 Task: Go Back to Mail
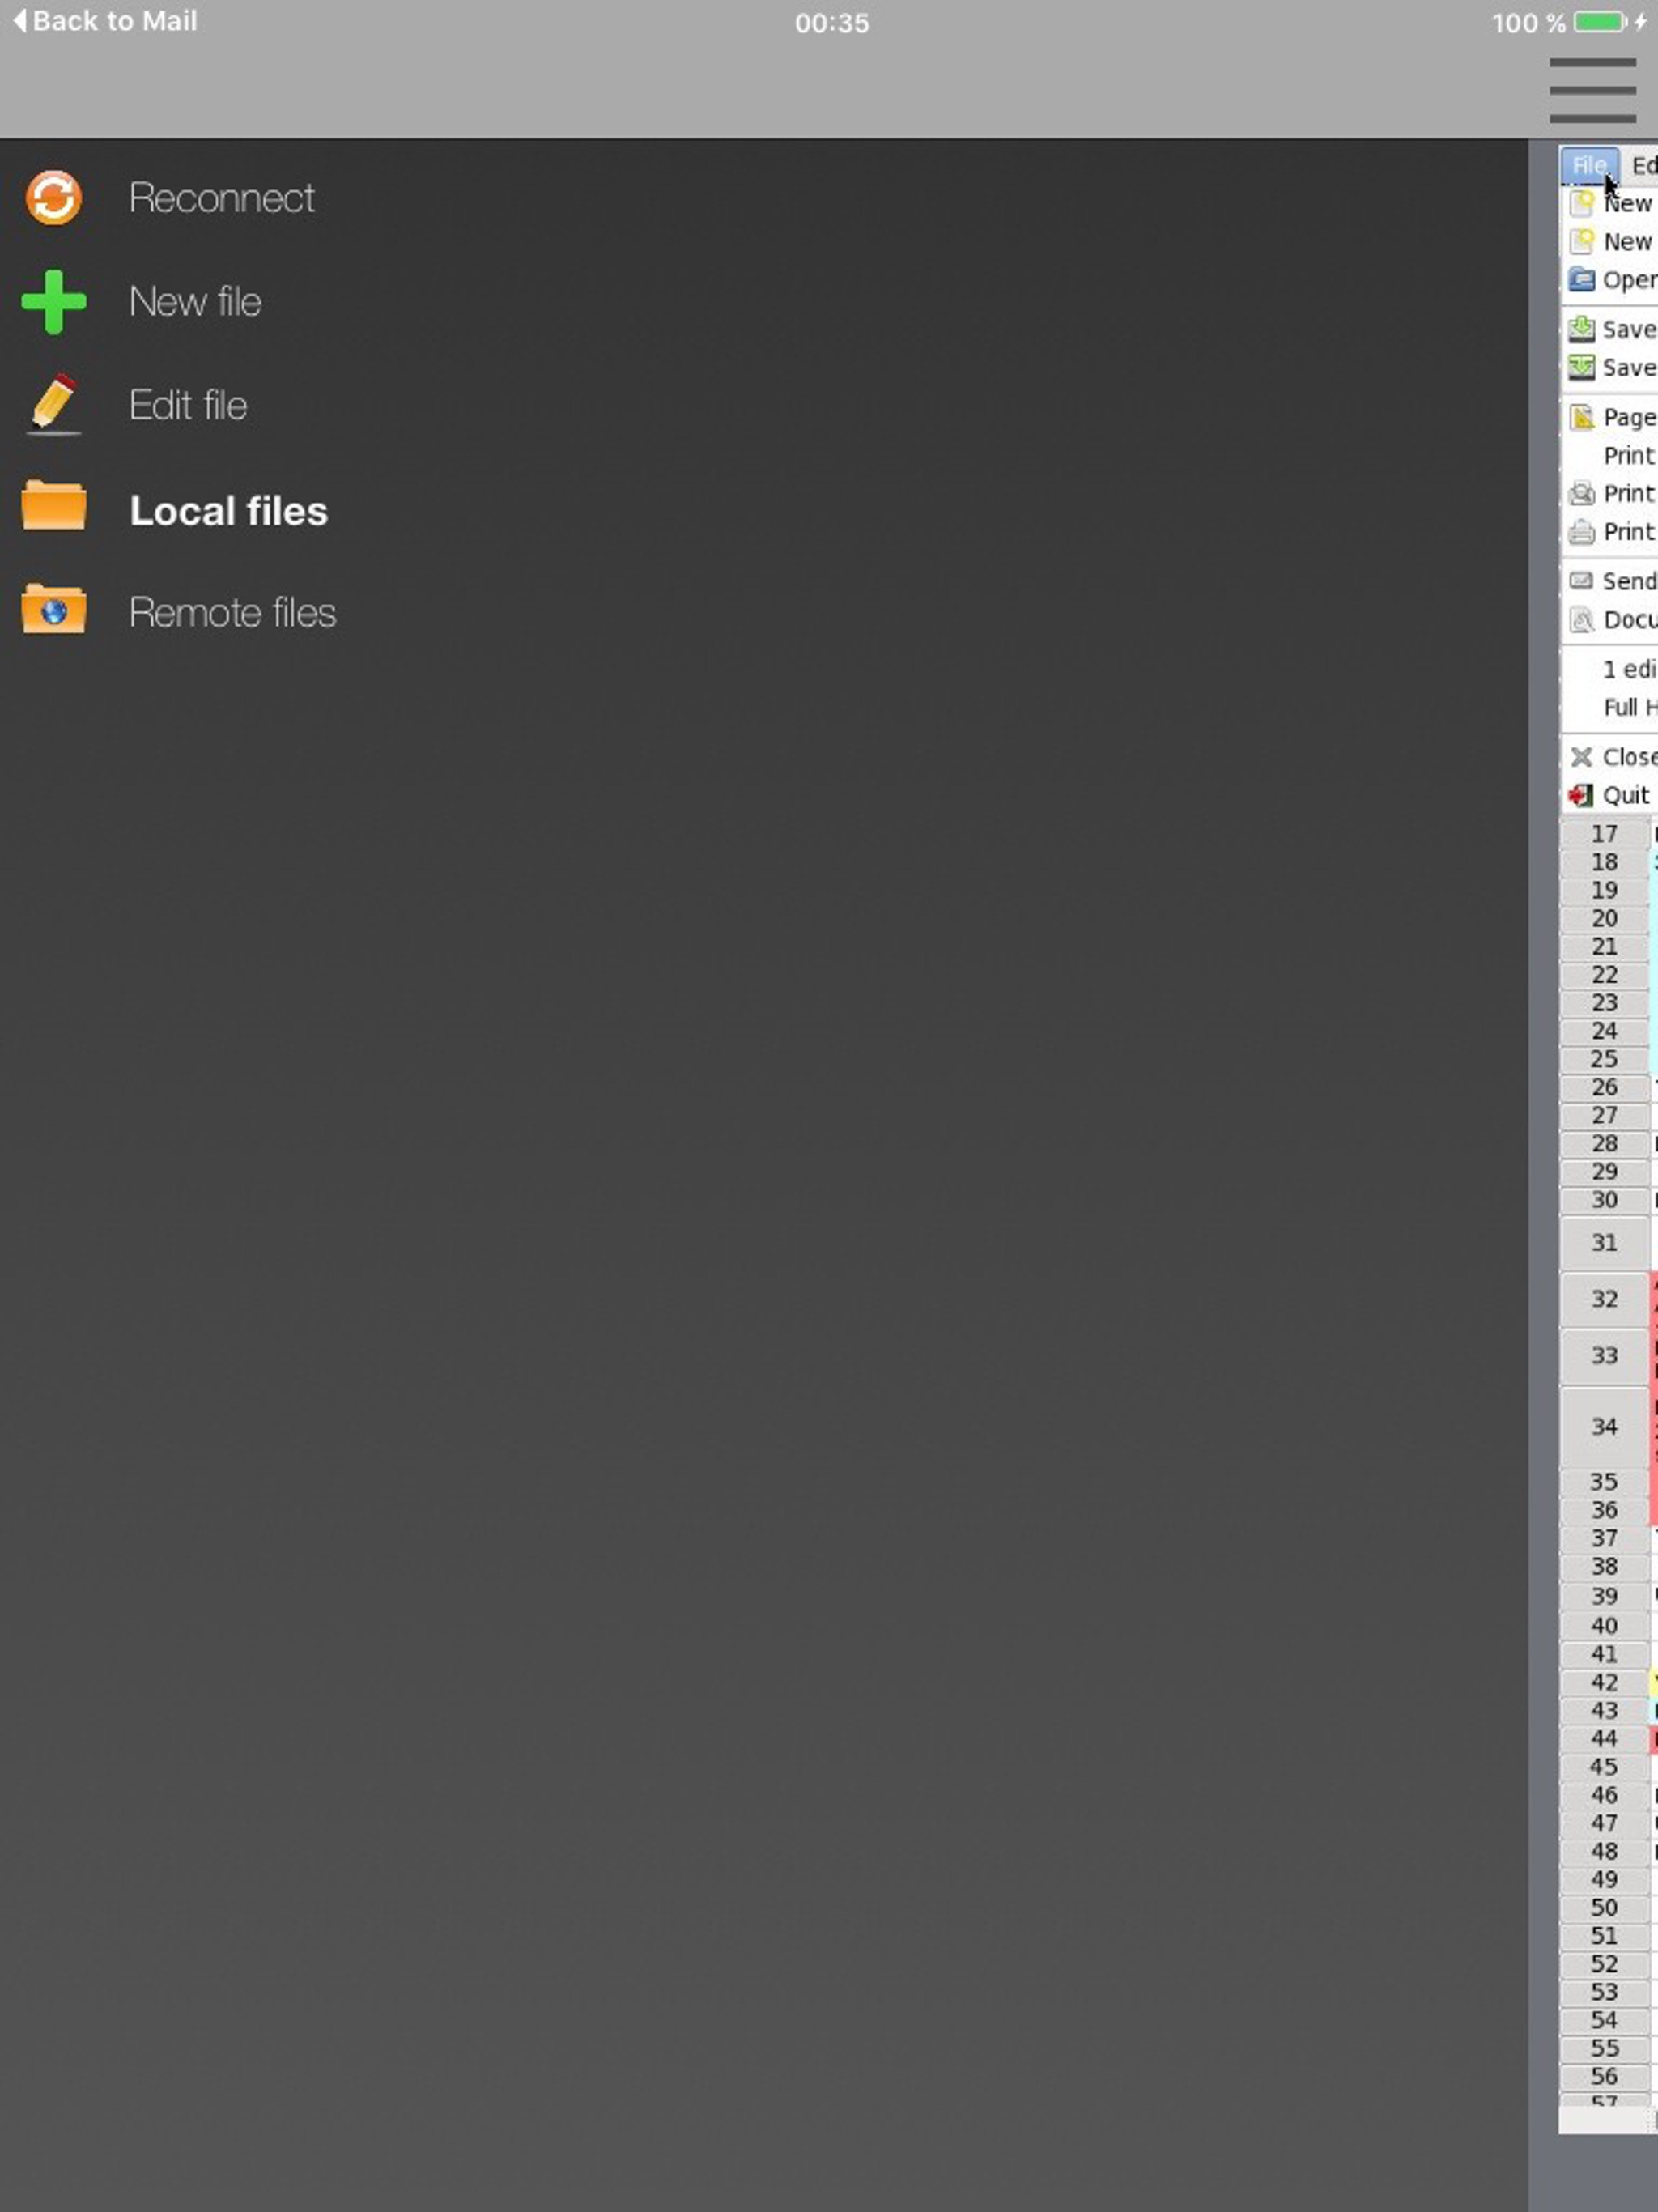(x=105, y=21)
